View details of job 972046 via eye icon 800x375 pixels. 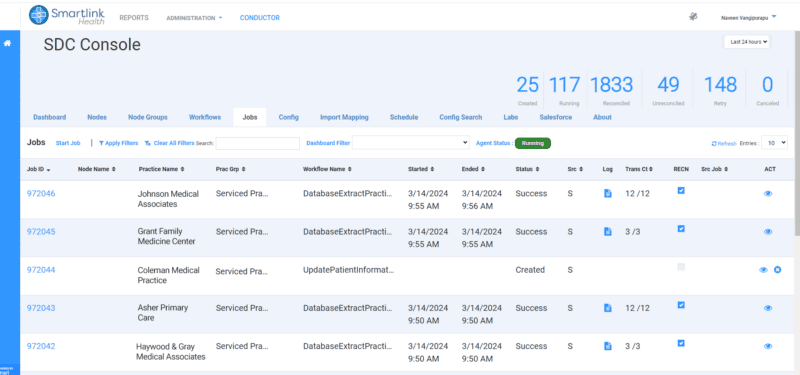coord(768,193)
